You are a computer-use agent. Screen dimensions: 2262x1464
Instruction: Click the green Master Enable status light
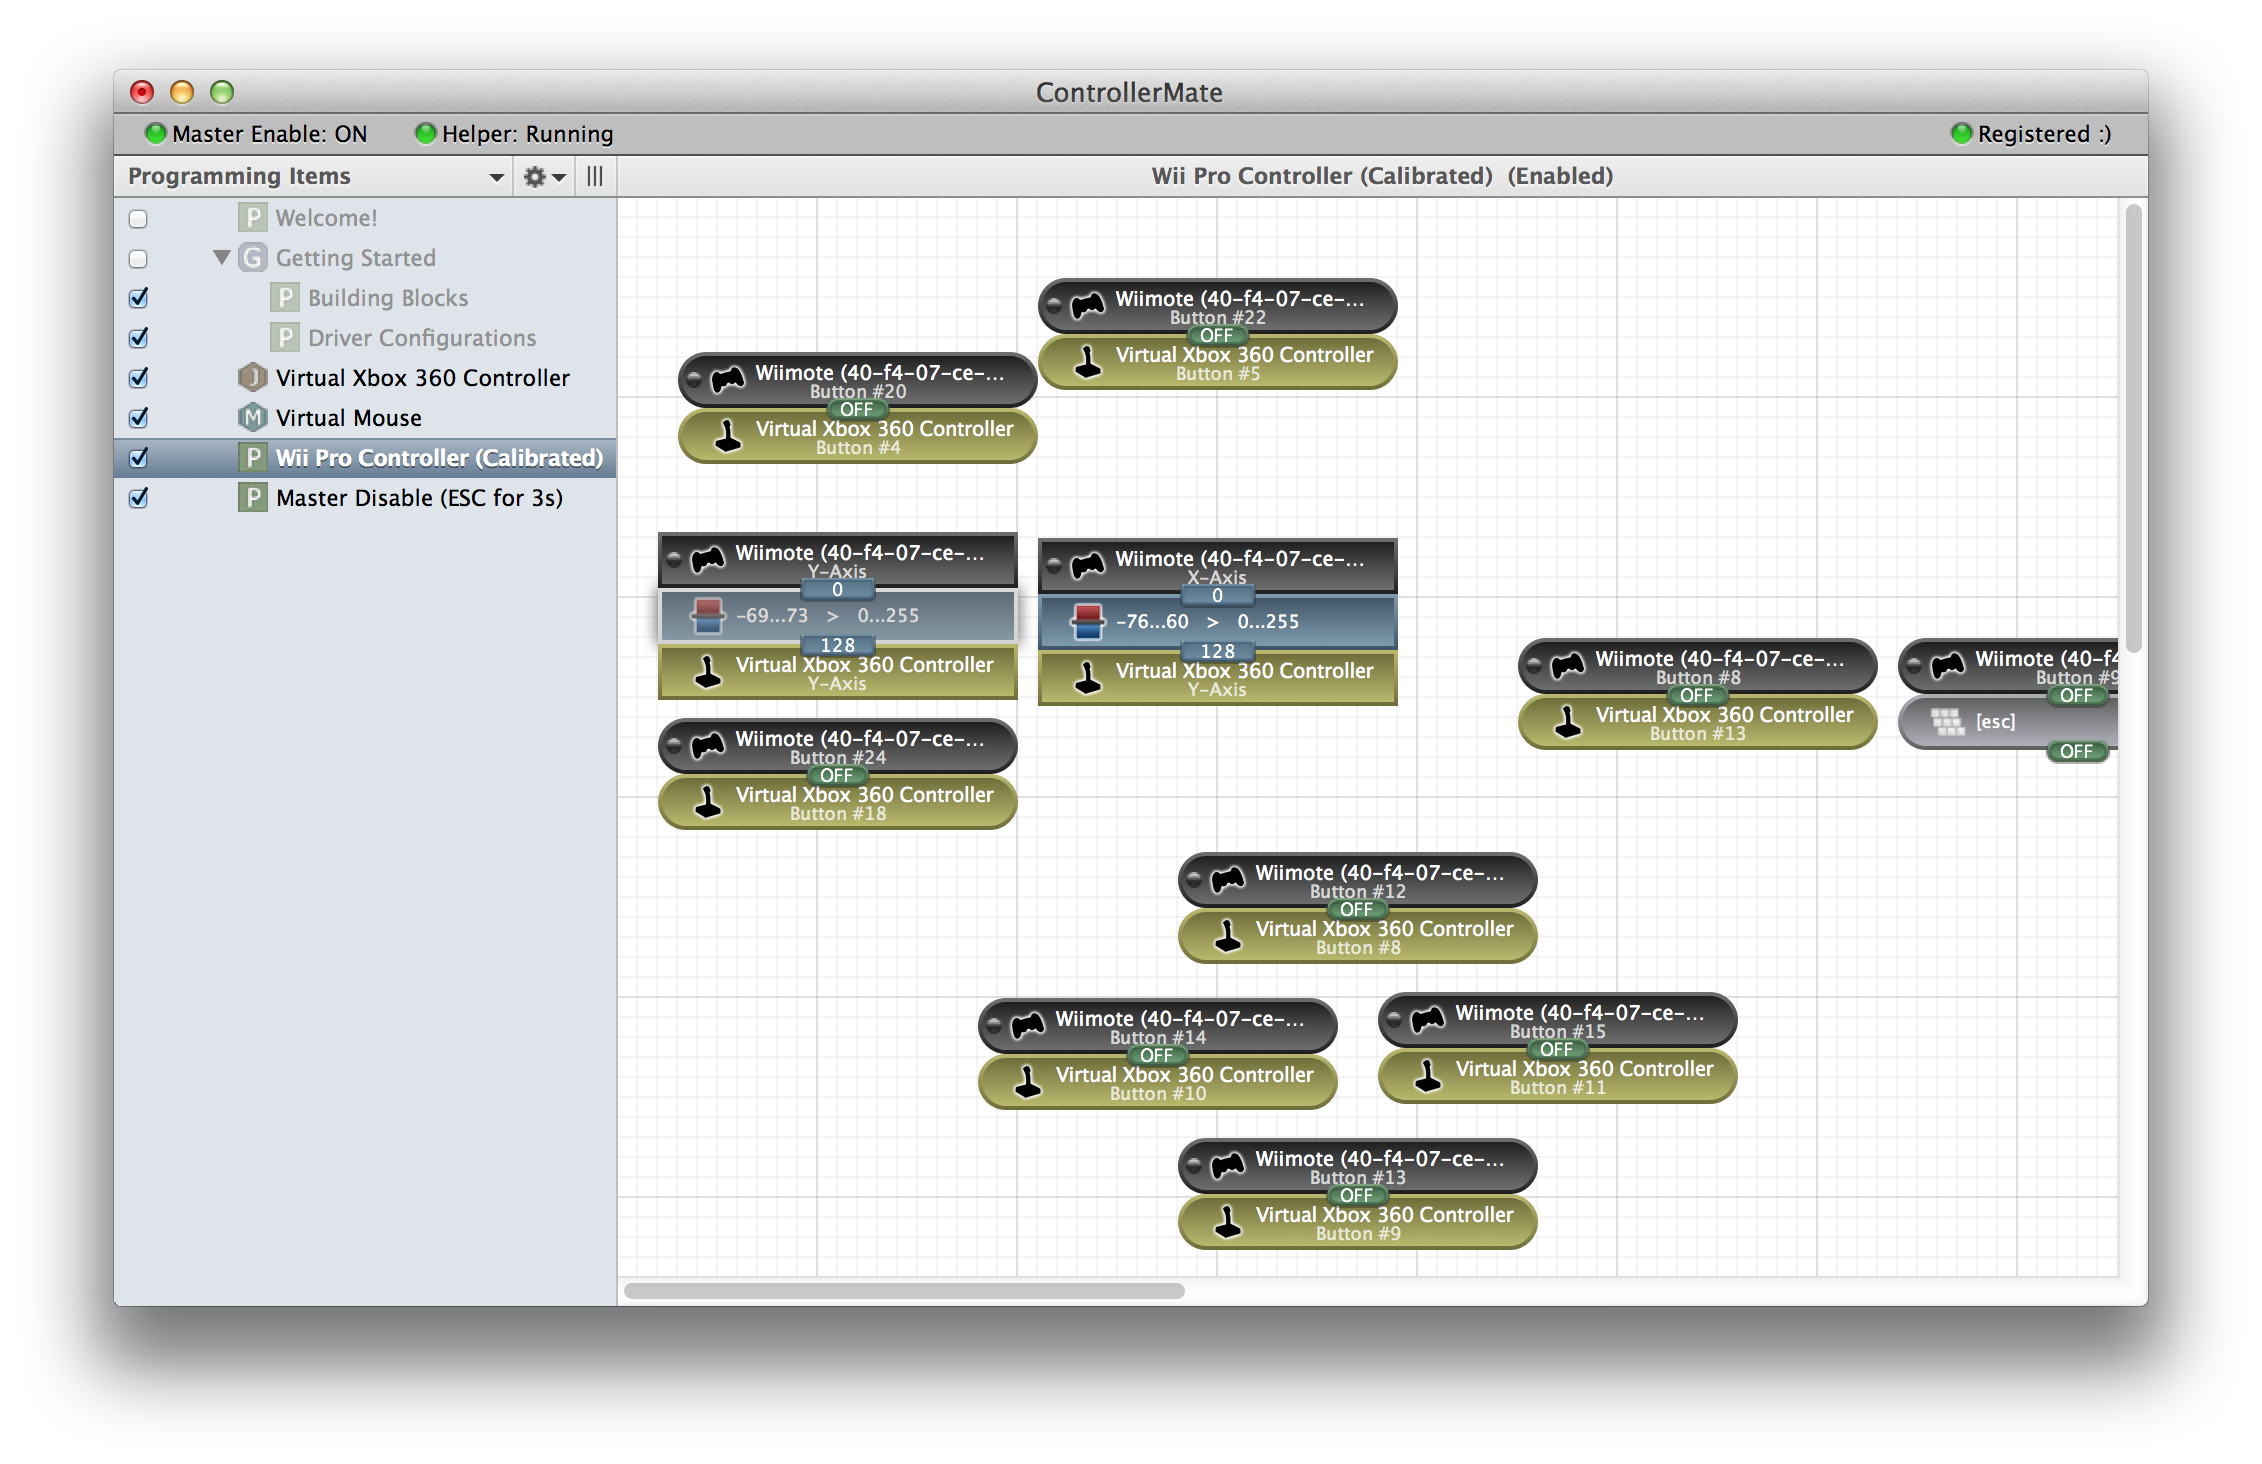click(x=155, y=133)
